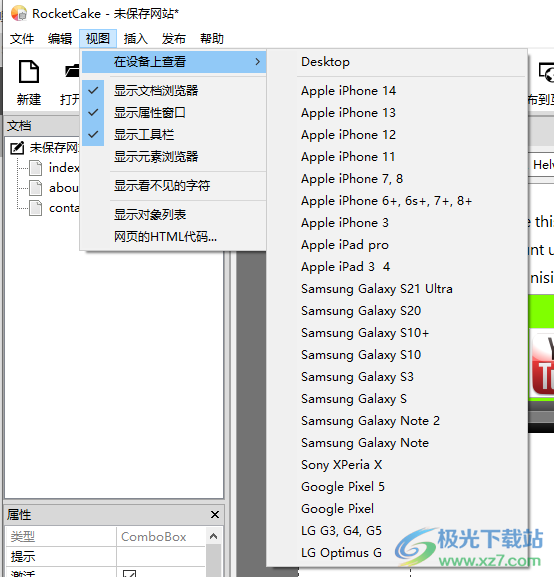Viewport: 554px width, 577px height.
Task: Select Samsung Galaxy S21 Ultra
Action: 397,289
